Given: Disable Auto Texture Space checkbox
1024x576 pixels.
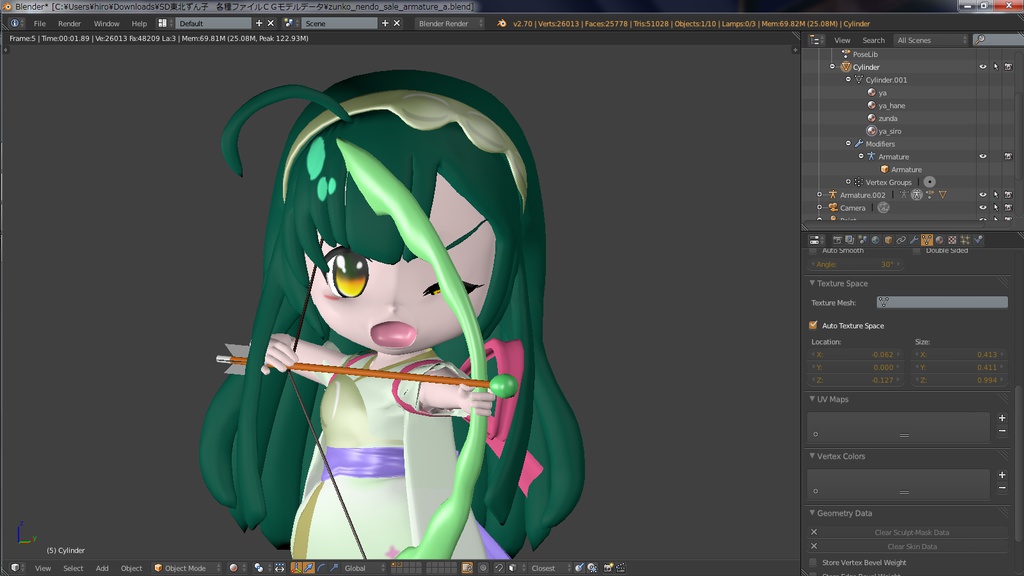Looking at the screenshot, I should click(812, 325).
